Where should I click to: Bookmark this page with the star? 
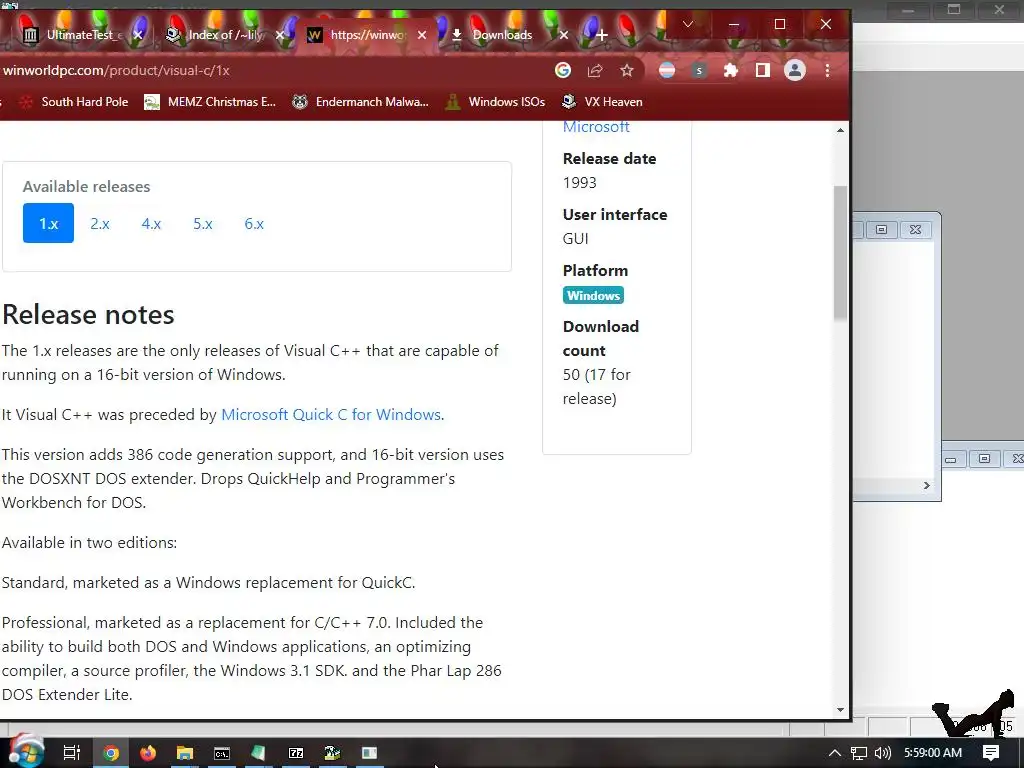point(627,71)
